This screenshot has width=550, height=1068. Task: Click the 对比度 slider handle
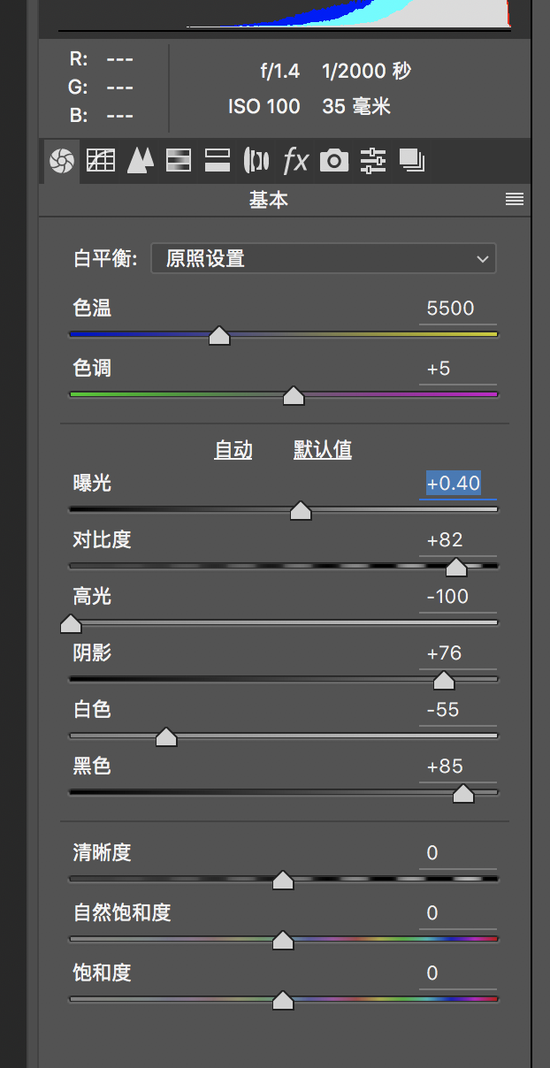[x=456, y=567]
